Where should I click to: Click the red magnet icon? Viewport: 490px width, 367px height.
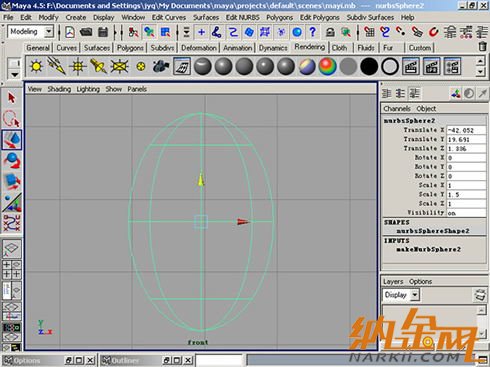433,32
